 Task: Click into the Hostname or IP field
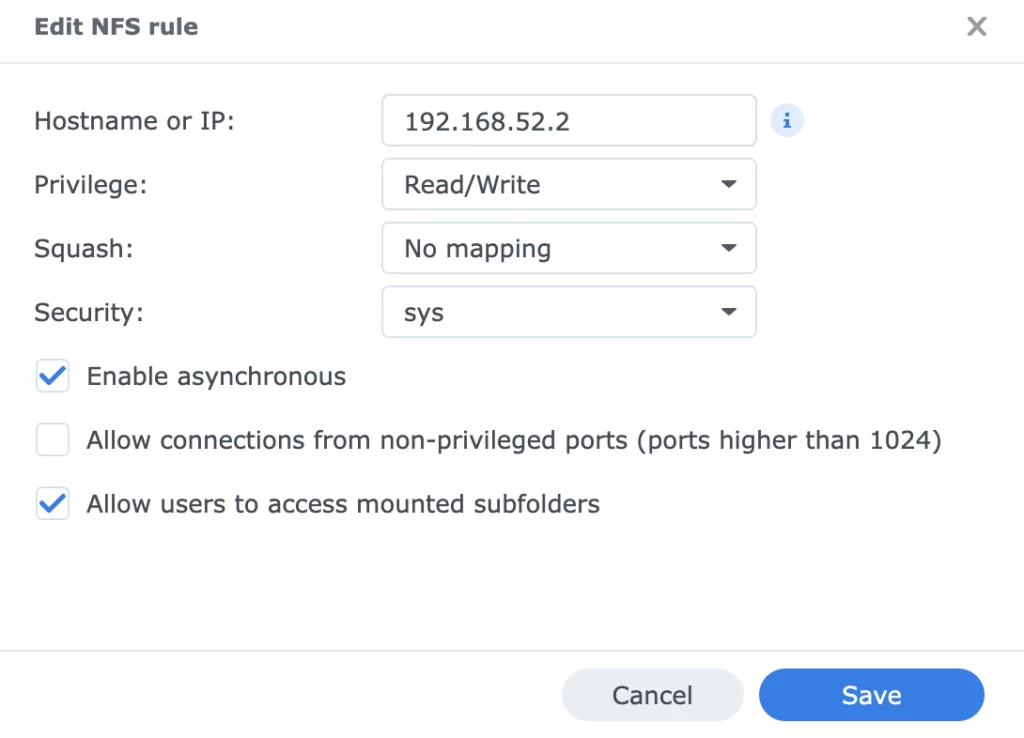(568, 121)
